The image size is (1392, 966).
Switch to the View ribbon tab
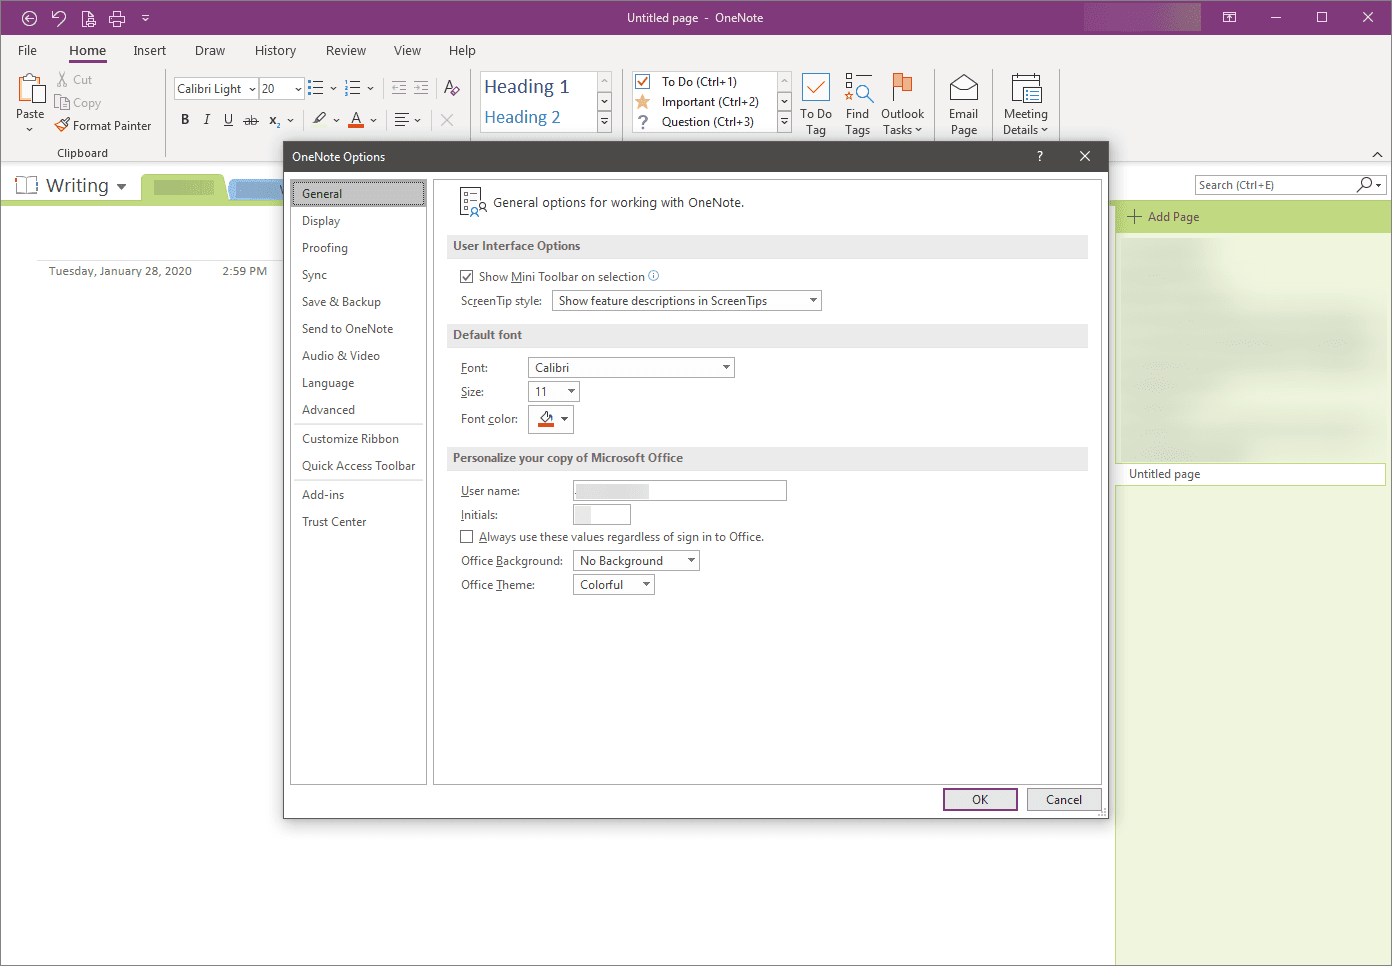click(x=407, y=51)
